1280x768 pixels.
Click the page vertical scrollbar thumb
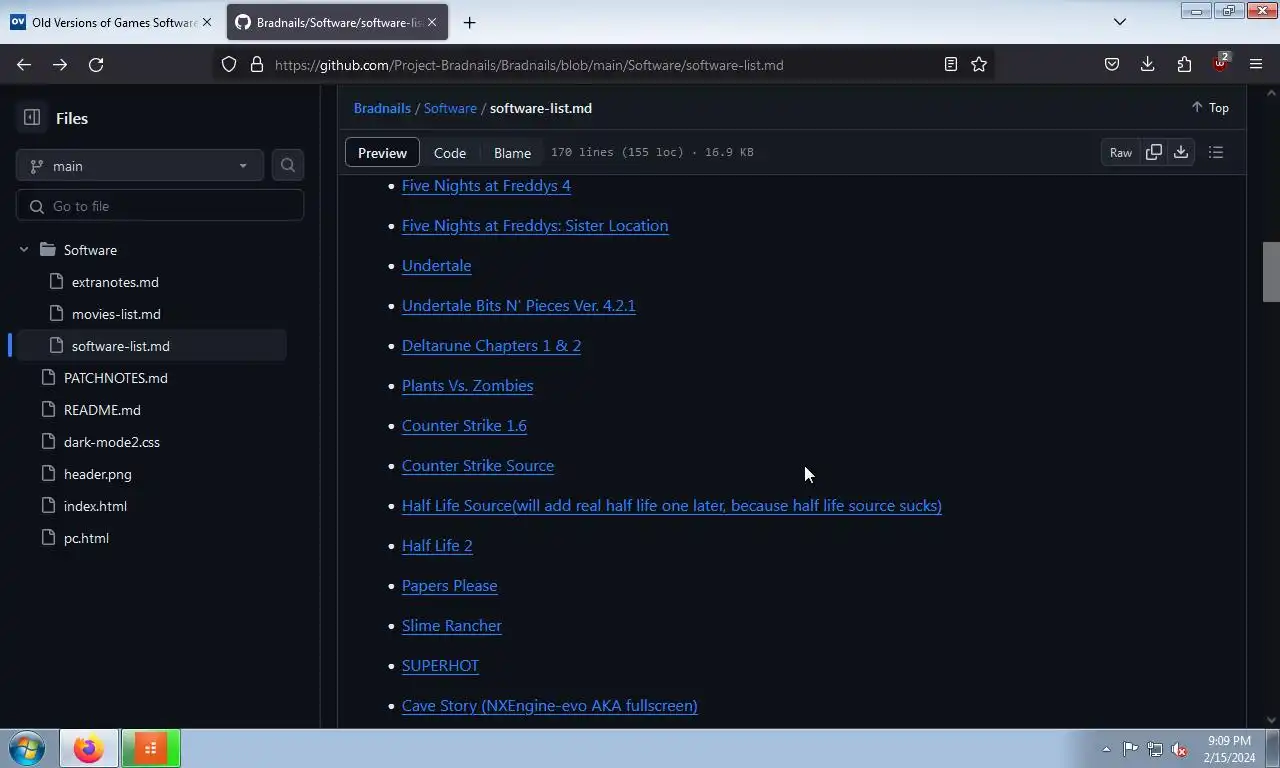coord(1271,271)
